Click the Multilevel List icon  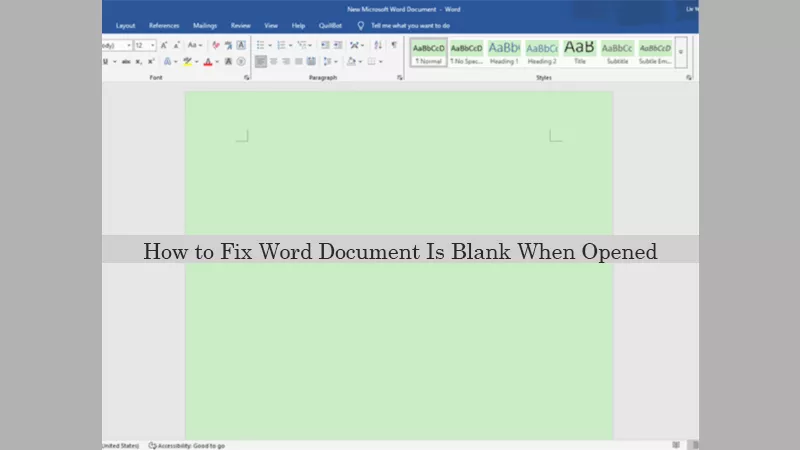(302, 45)
